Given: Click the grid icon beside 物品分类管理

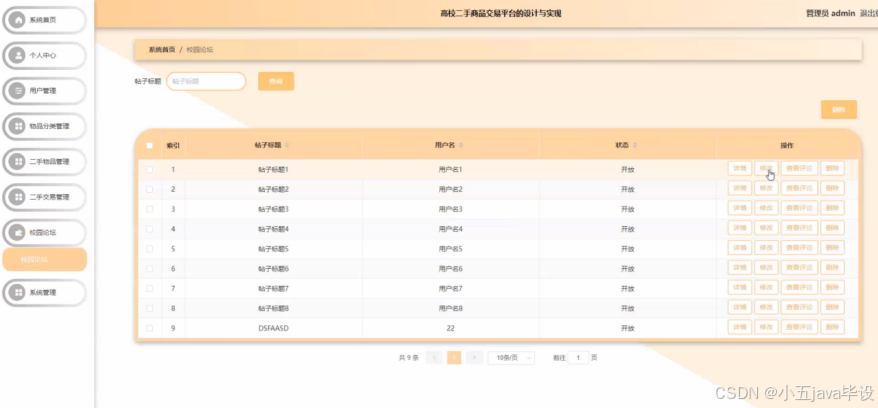Looking at the screenshot, I should (x=18, y=126).
